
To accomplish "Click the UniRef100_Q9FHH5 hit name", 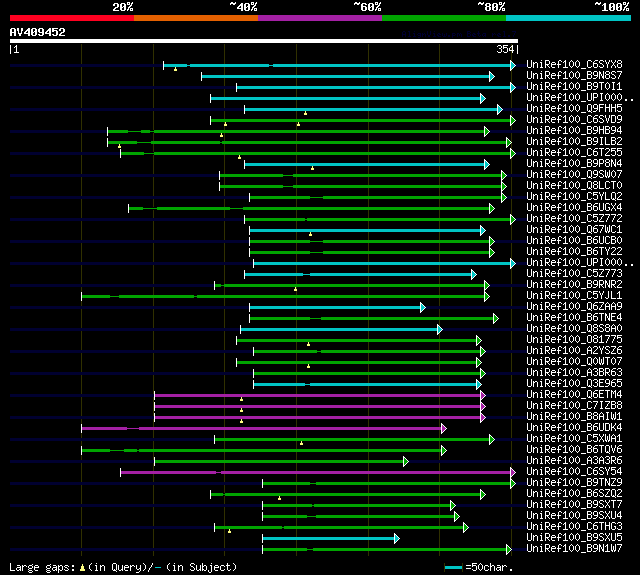I will pos(574,109).
